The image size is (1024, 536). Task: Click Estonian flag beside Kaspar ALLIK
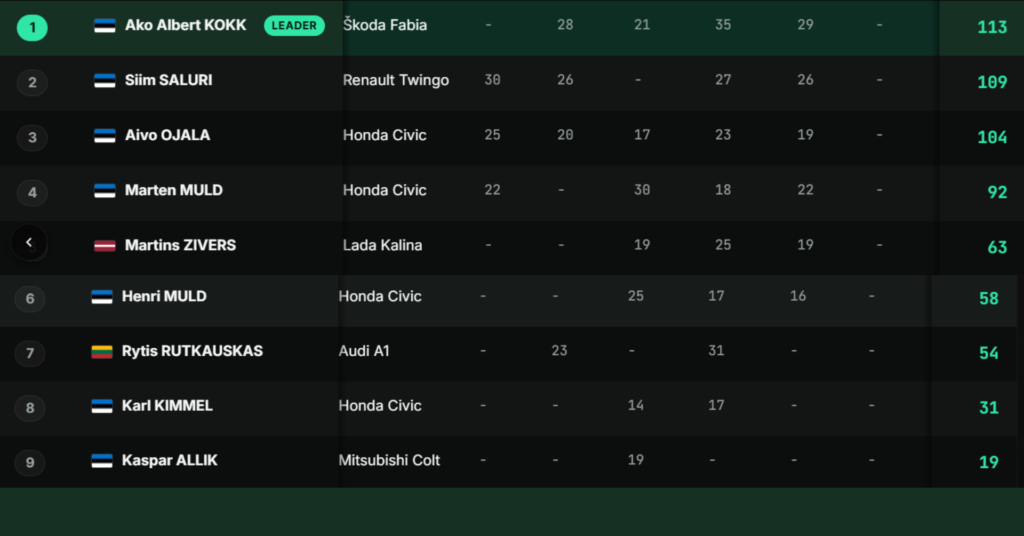[x=102, y=461]
